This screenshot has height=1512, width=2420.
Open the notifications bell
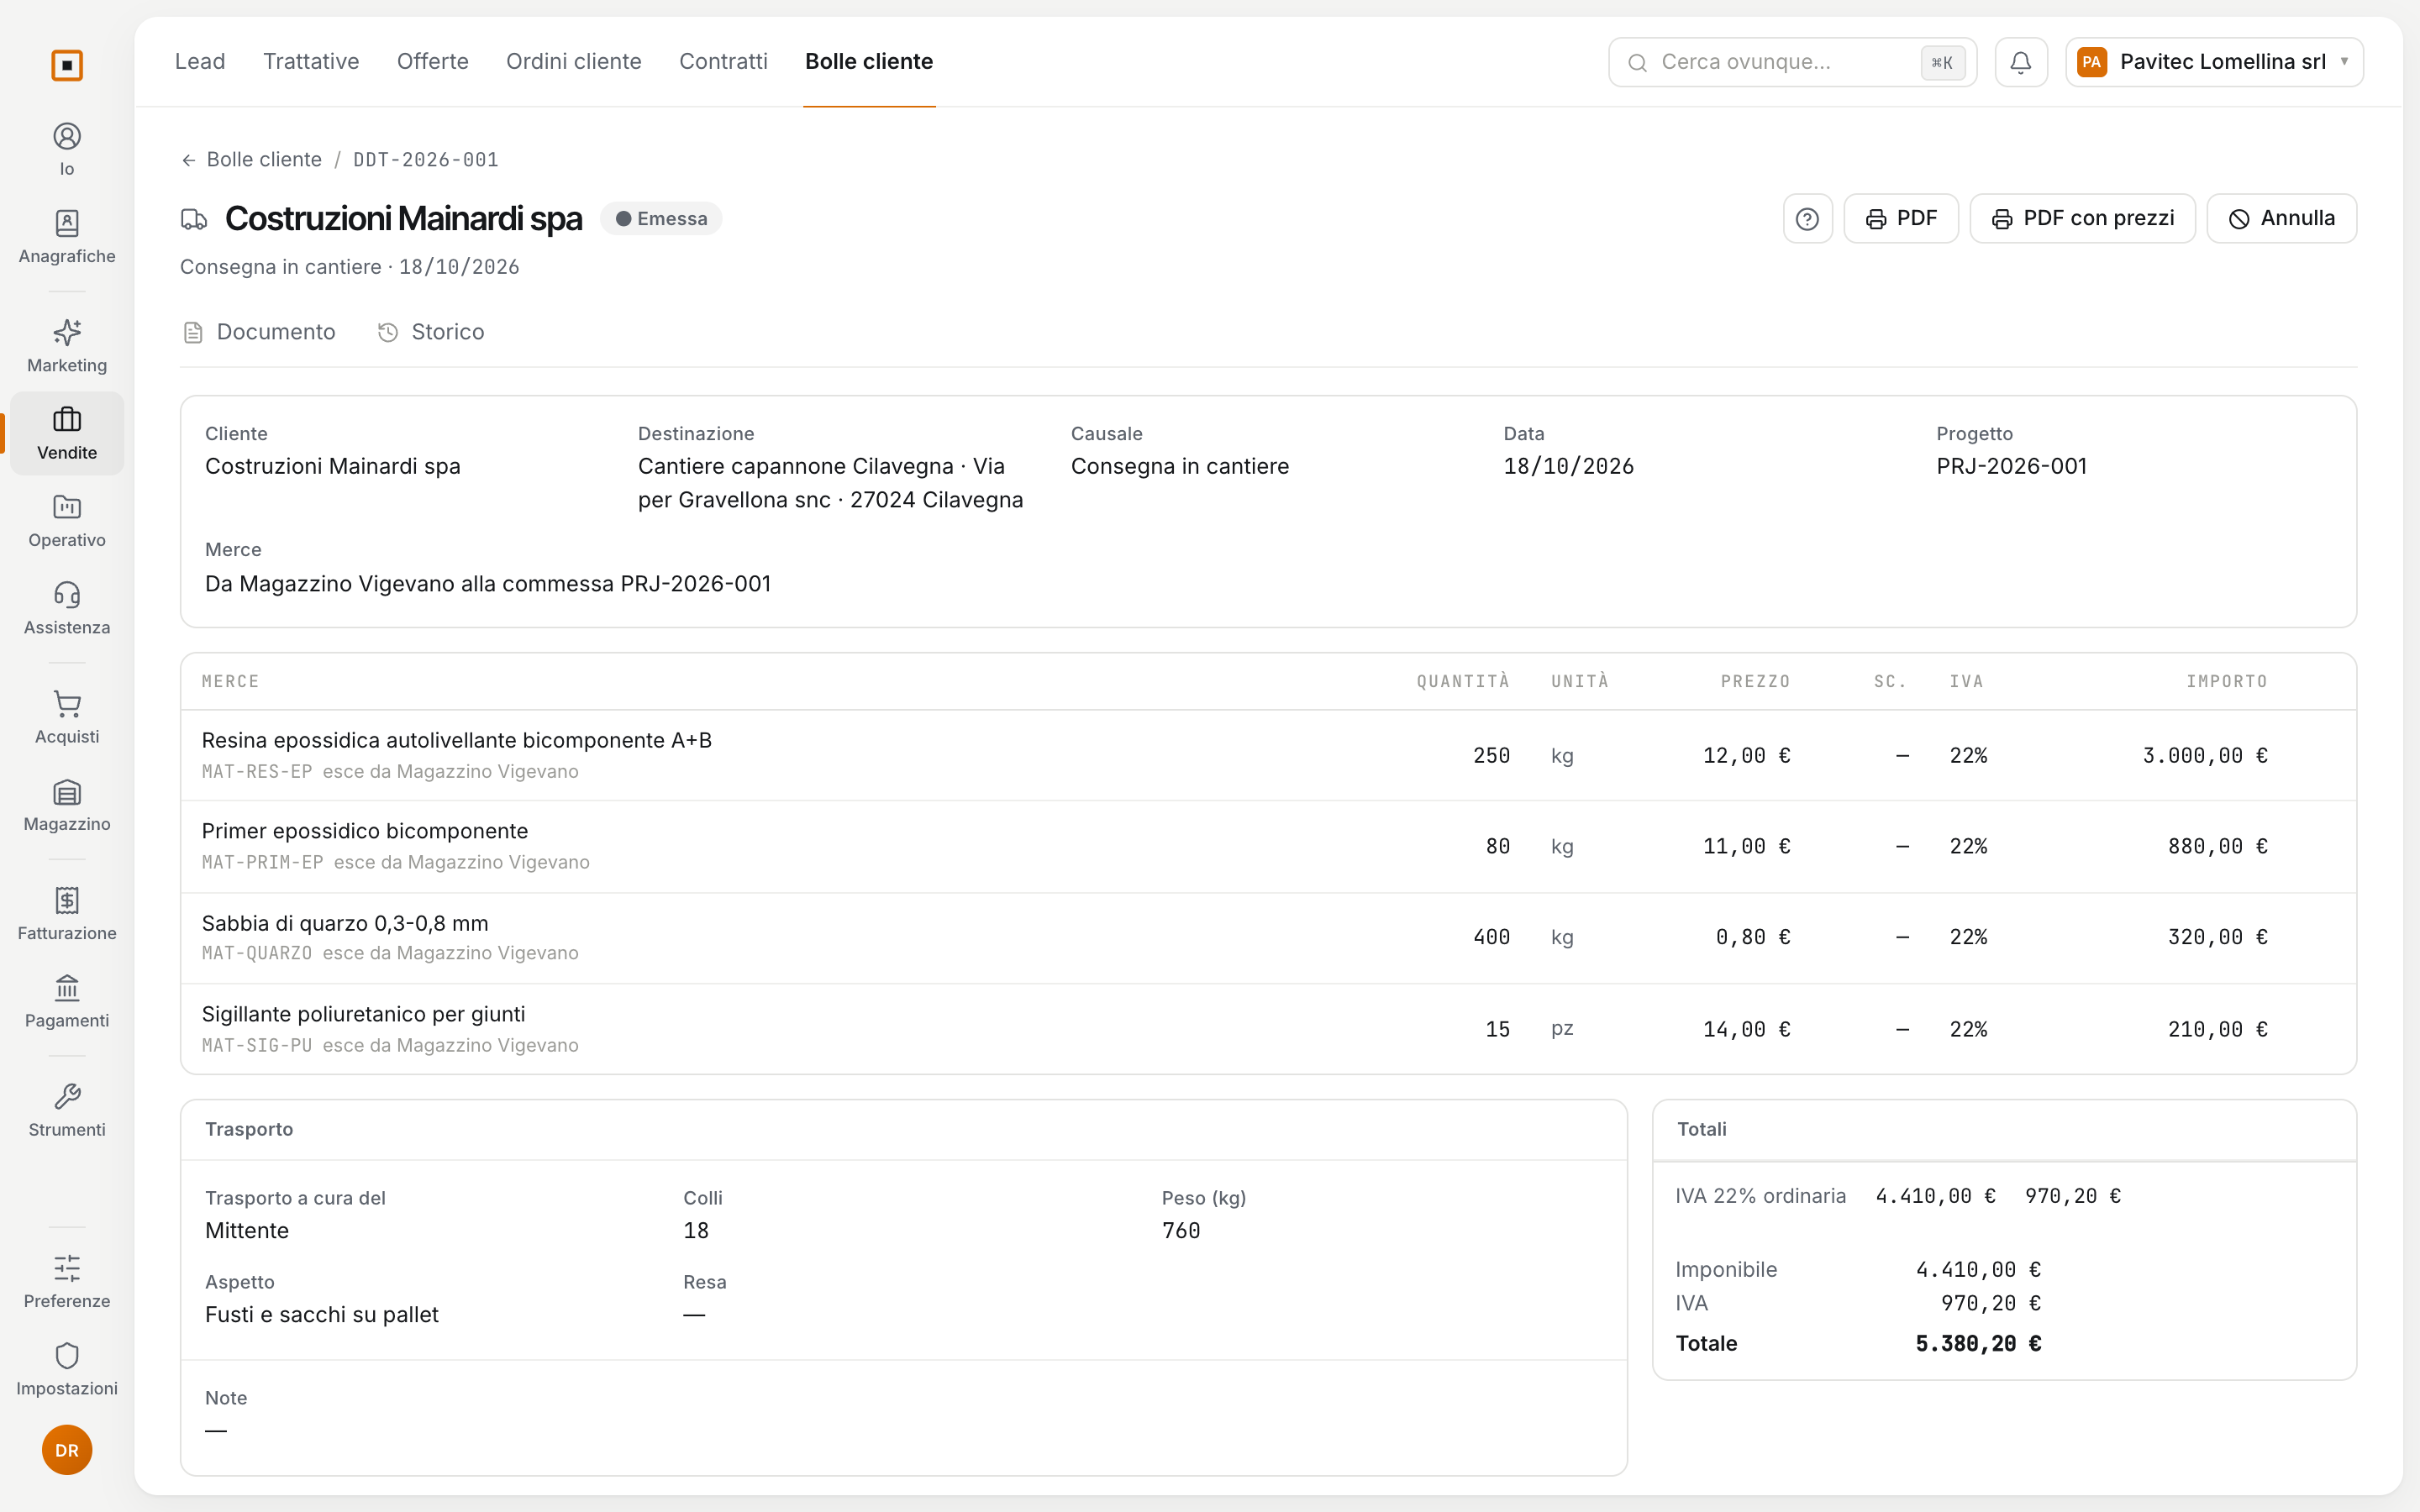(2020, 62)
